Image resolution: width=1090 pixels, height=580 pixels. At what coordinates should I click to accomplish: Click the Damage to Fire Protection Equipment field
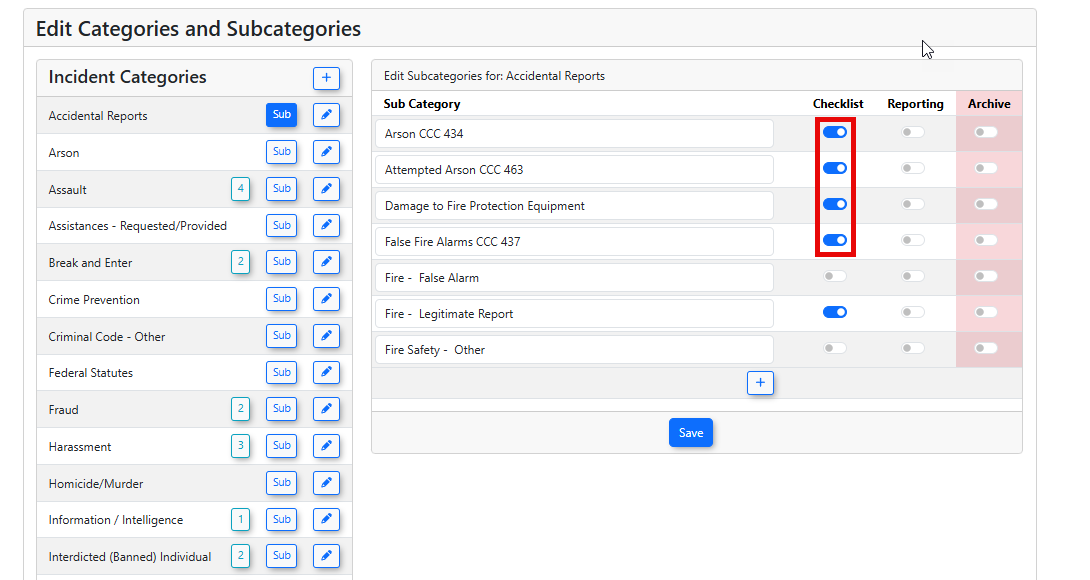(574, 206)
